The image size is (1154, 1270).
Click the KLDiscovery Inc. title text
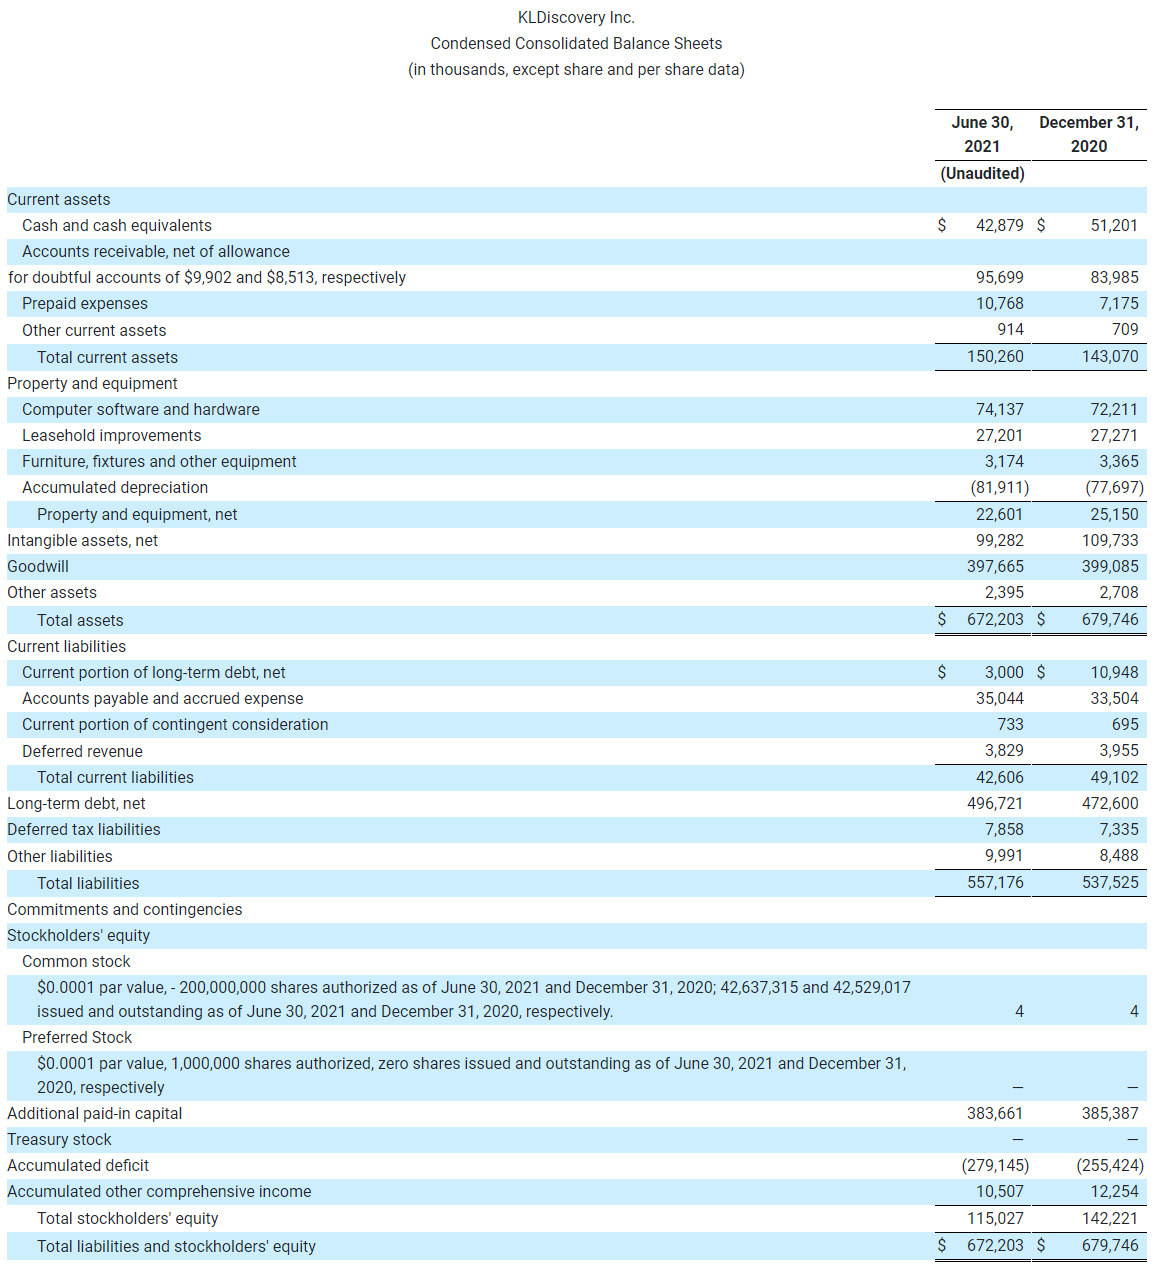[x=577, y=17]
